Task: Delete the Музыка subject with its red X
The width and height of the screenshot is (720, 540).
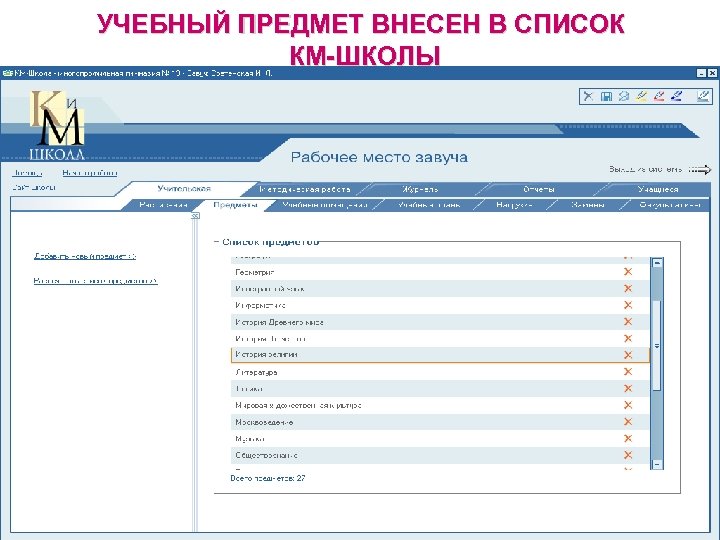Action: click(628, 439)
